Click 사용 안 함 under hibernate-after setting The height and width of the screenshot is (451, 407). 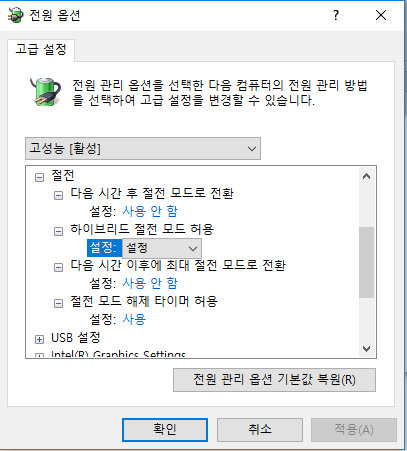(x=150, y=283)
